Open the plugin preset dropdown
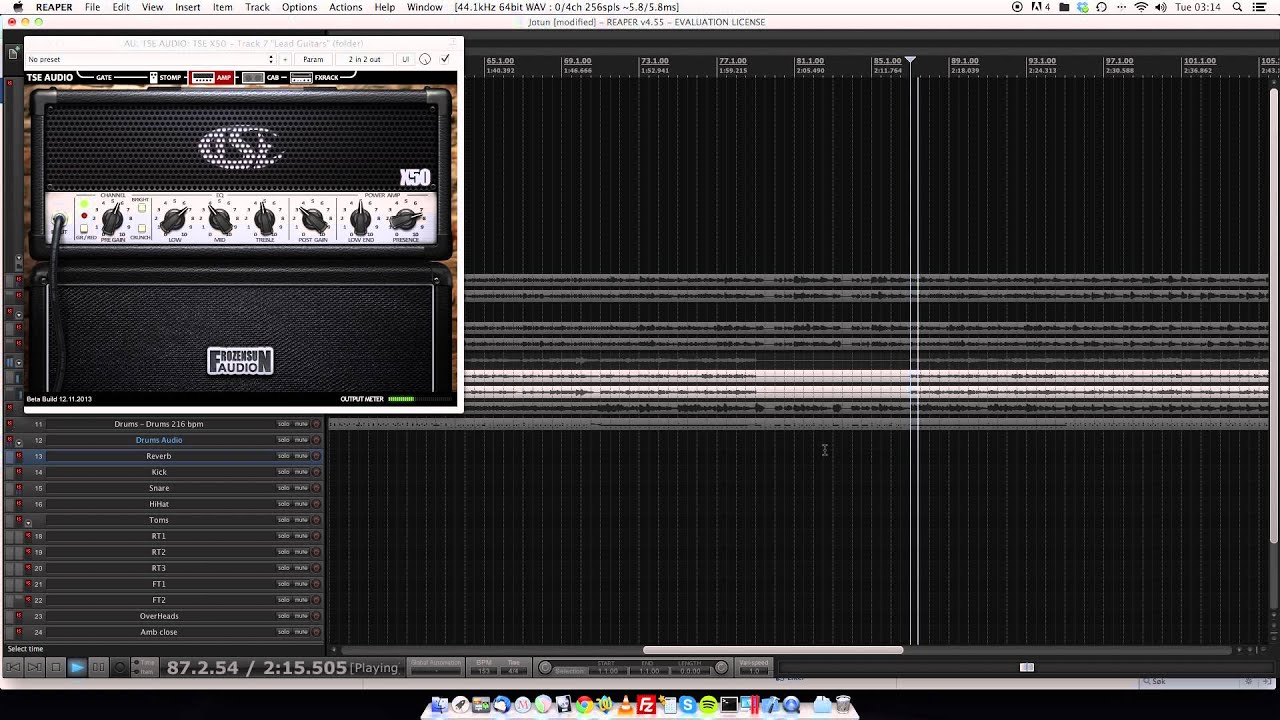The image size is (1280, 720). pos(150,59)
